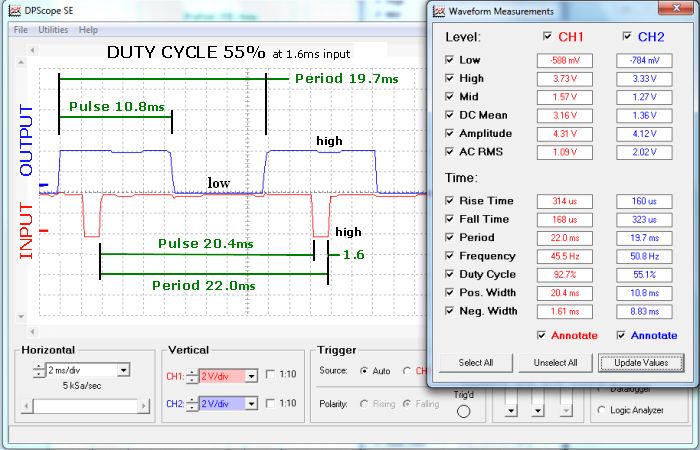Step the CH1 volts/div spinner
The image size is (700, 450).
(x=192, y=376)
